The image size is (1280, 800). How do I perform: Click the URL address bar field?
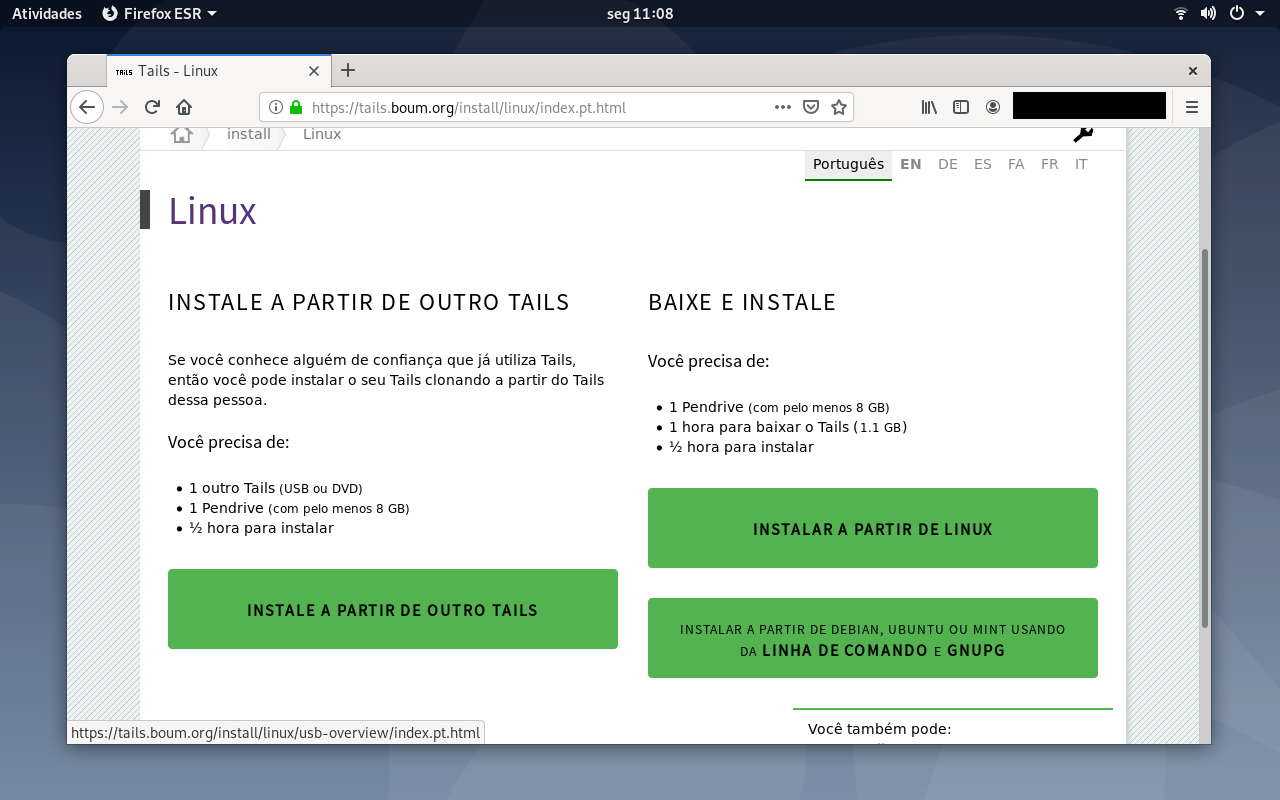coord(540,107)
